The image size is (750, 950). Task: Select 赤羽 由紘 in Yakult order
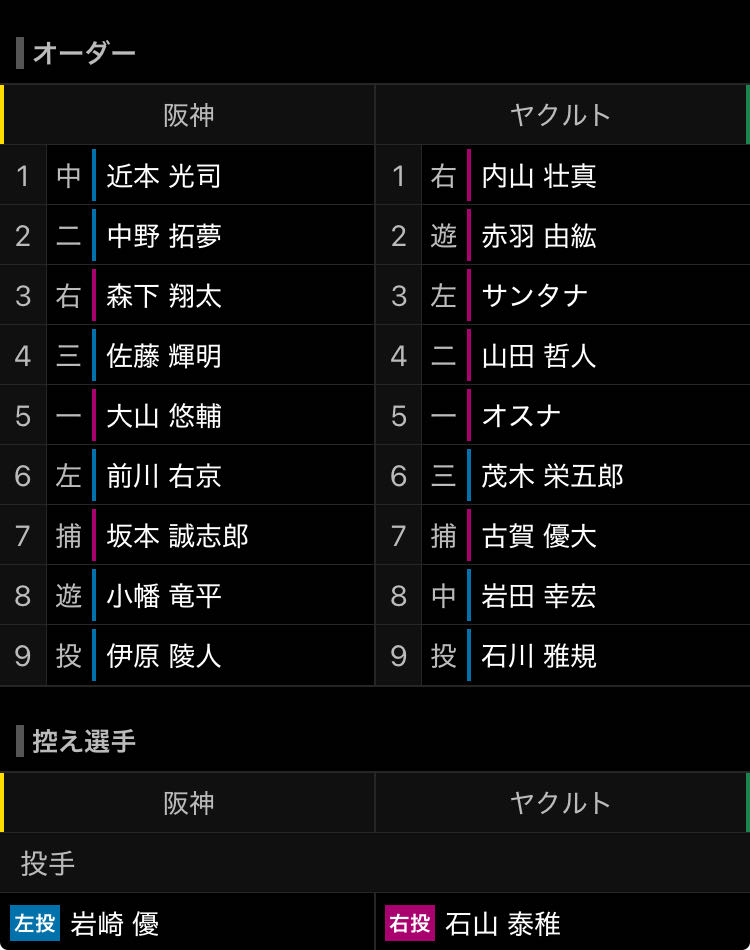click(539, 236)
